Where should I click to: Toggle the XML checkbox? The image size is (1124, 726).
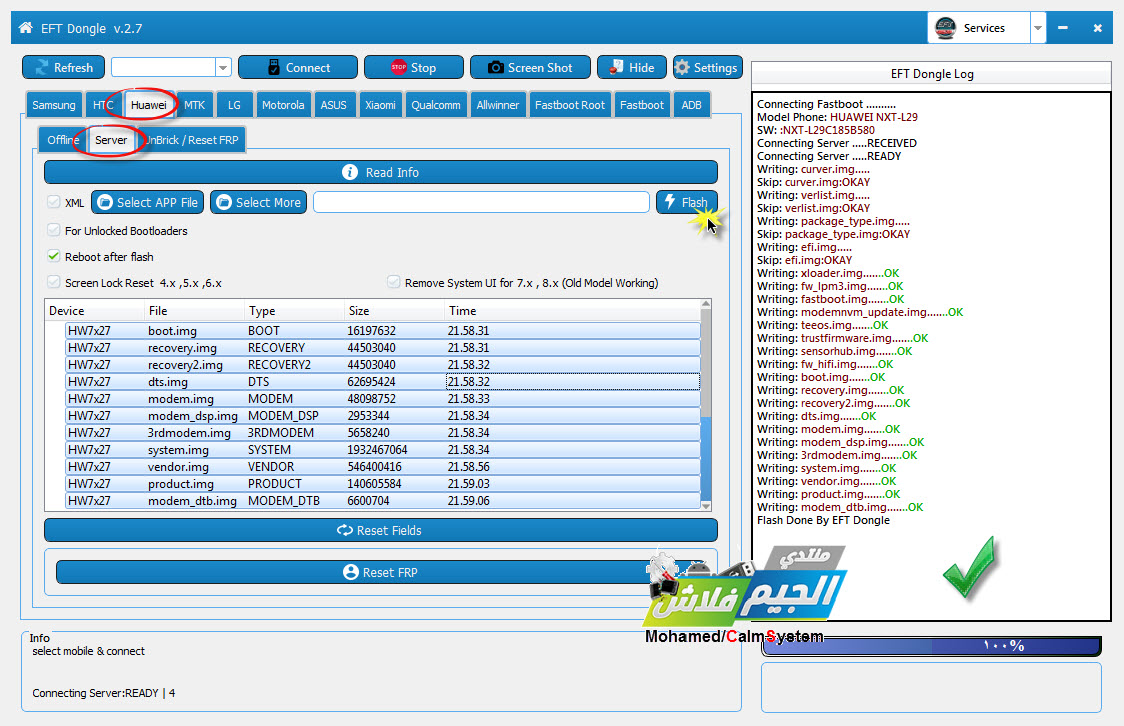54,202
